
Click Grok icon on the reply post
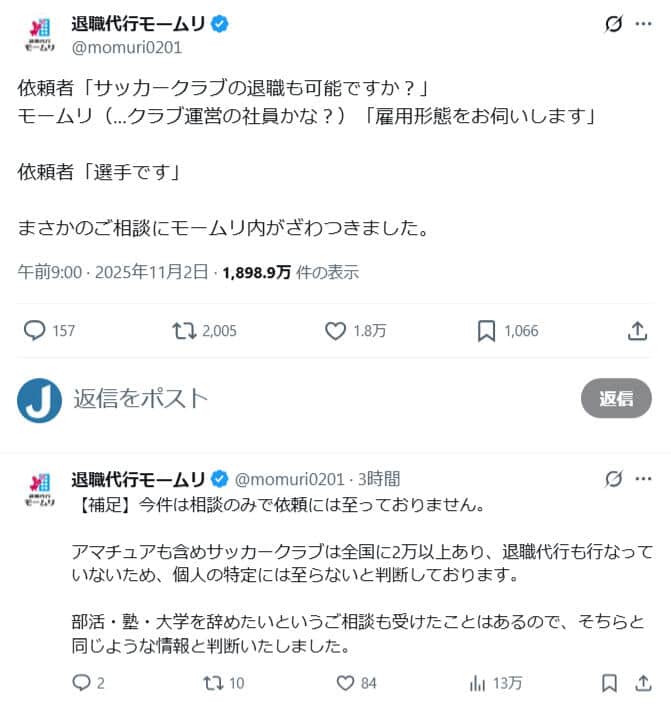(613, 479)
